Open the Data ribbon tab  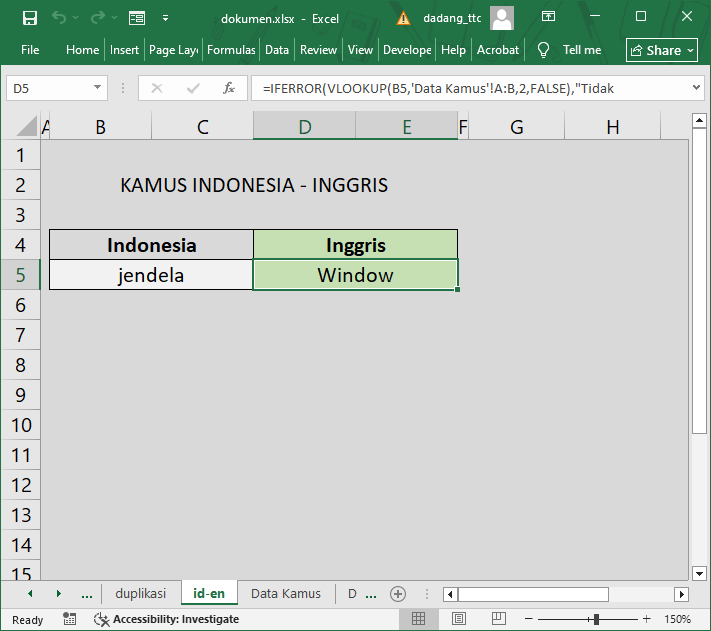[x=277, y=50]
